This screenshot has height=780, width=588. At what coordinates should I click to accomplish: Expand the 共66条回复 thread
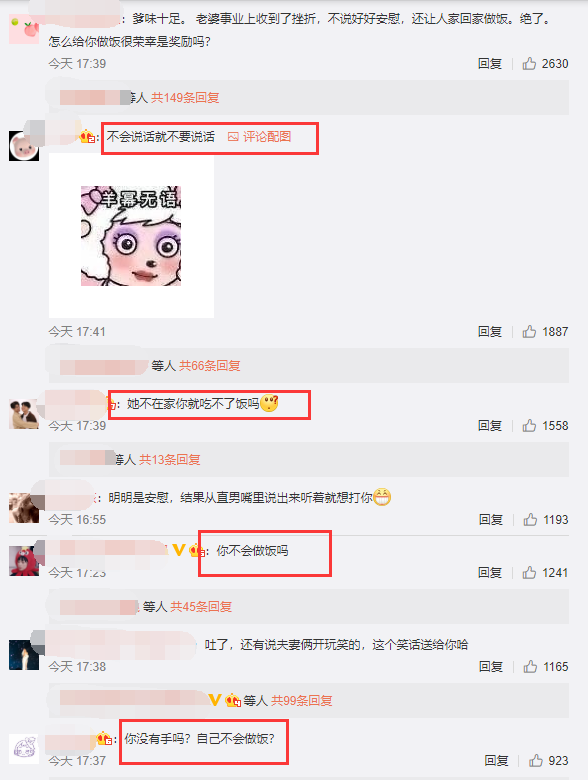[x=209, y=366]
